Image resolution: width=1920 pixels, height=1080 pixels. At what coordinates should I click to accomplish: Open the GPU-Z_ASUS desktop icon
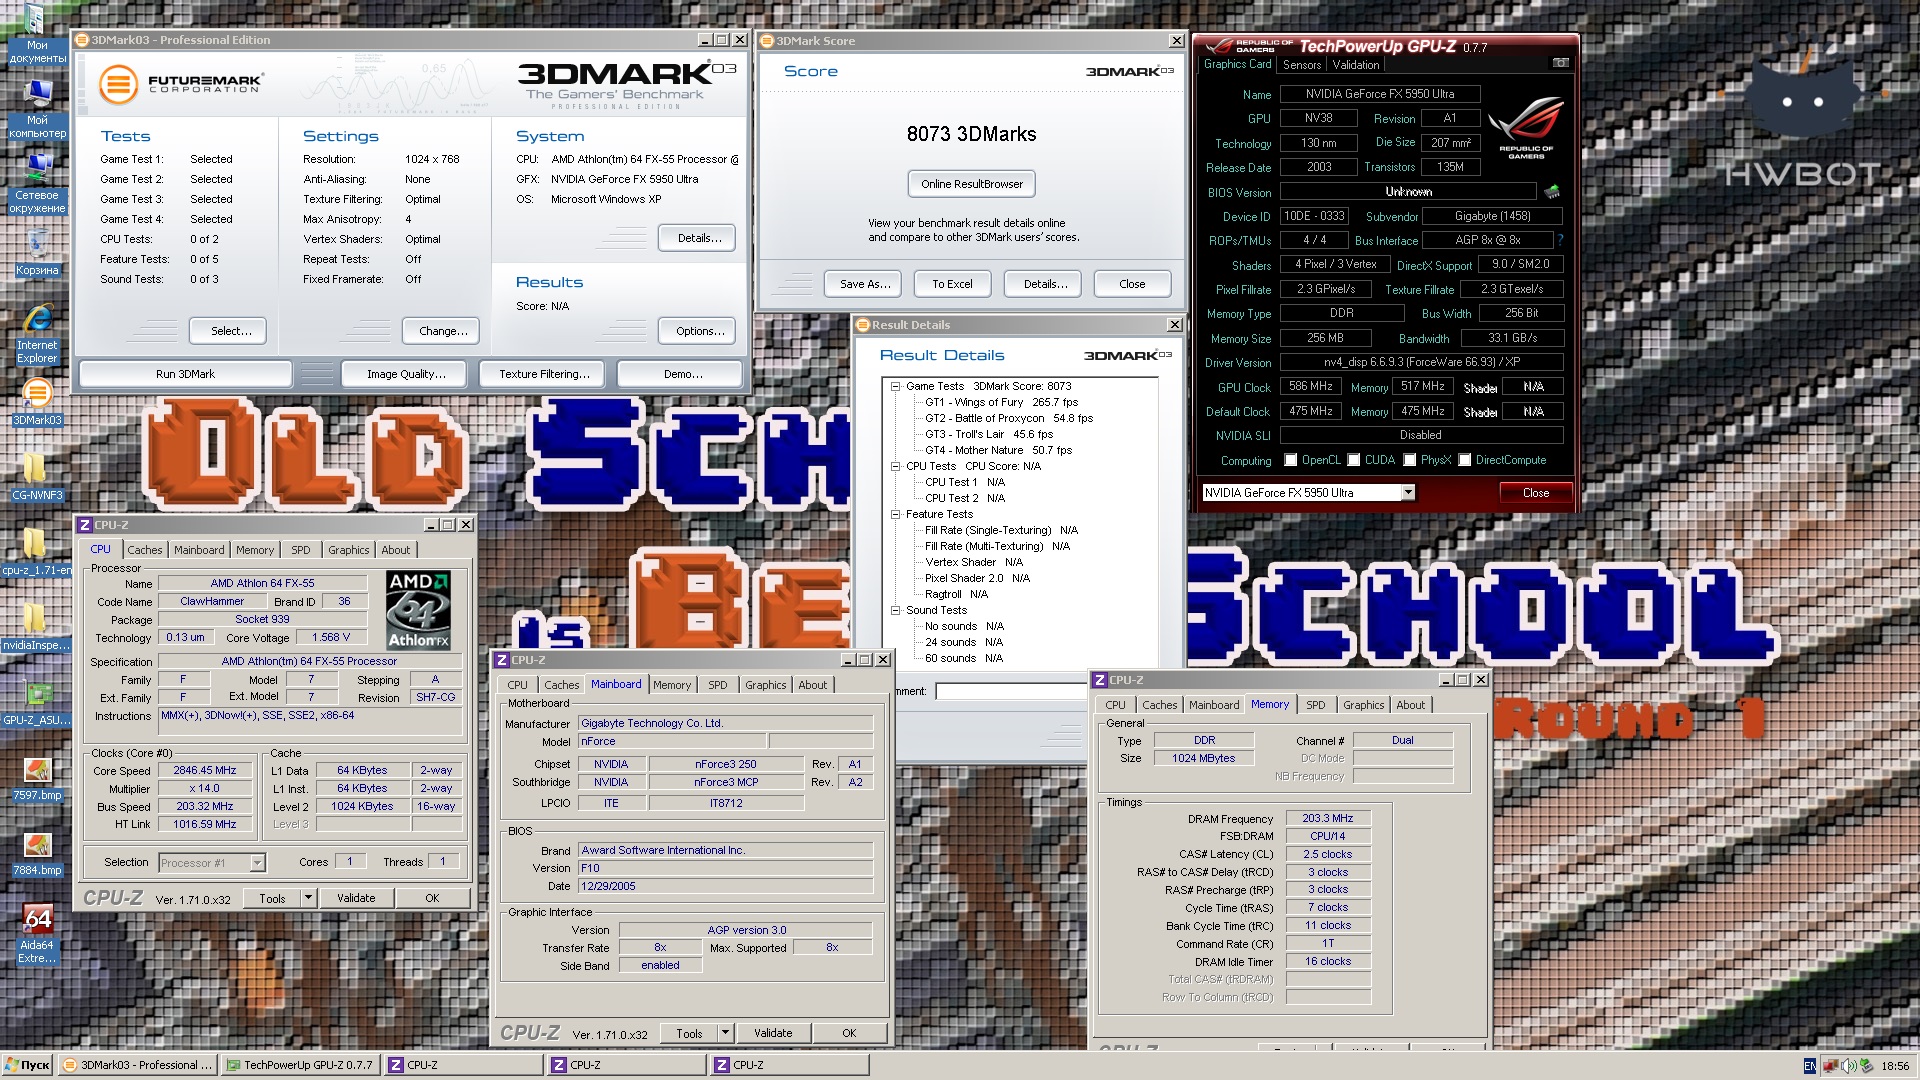(x=37, y=703)
